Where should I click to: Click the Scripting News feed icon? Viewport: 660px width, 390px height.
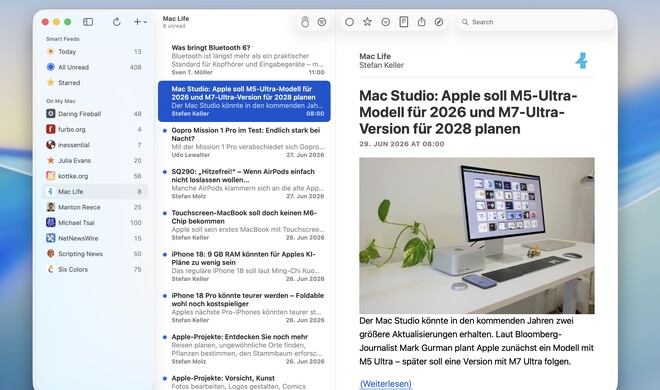(x=51, y=254)
